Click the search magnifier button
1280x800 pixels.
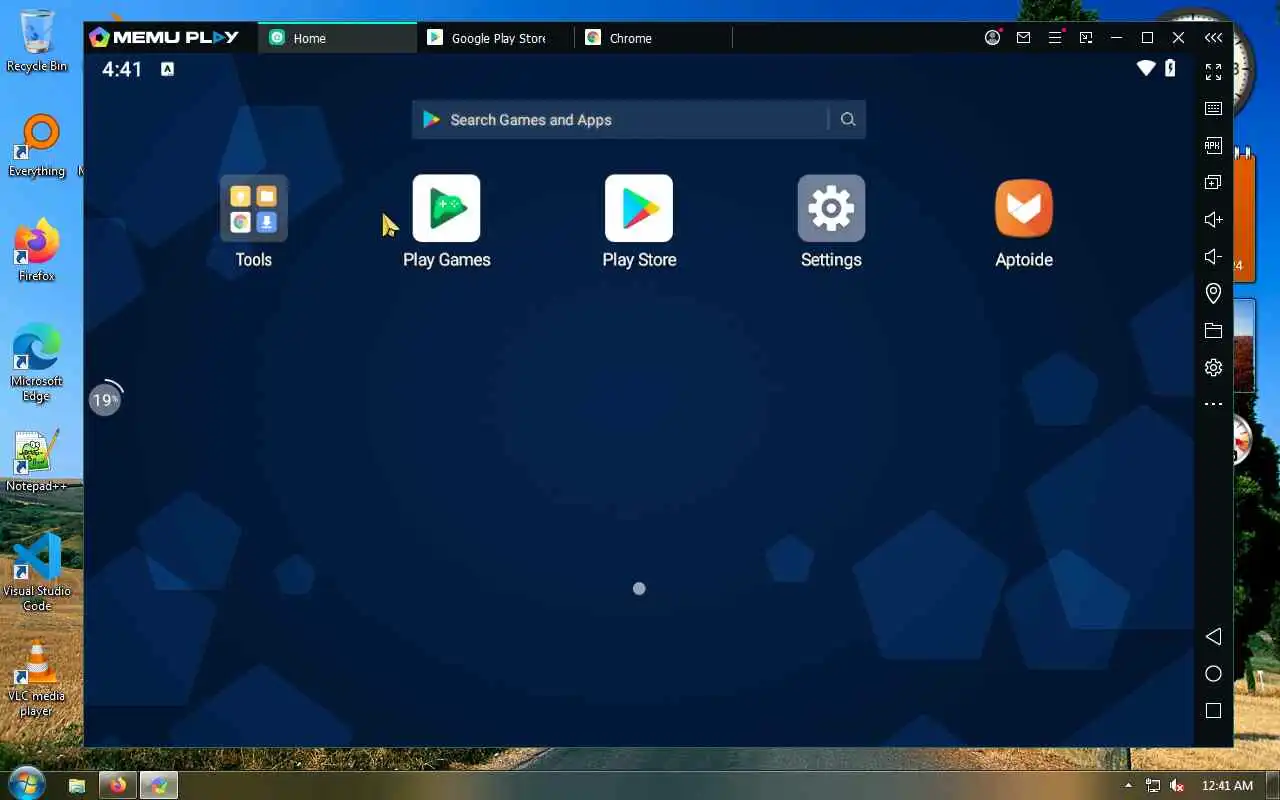(848, 119)
